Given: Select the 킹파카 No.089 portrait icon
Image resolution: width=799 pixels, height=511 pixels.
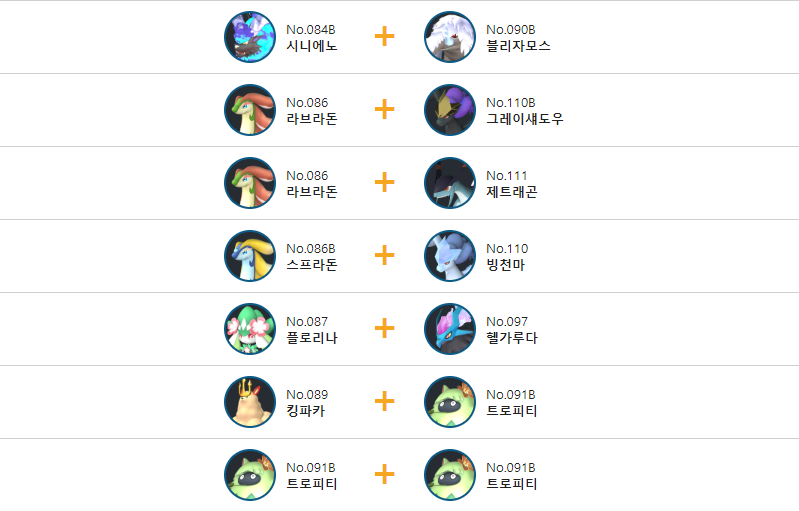Looking at the screenshot, I should 250,401.
